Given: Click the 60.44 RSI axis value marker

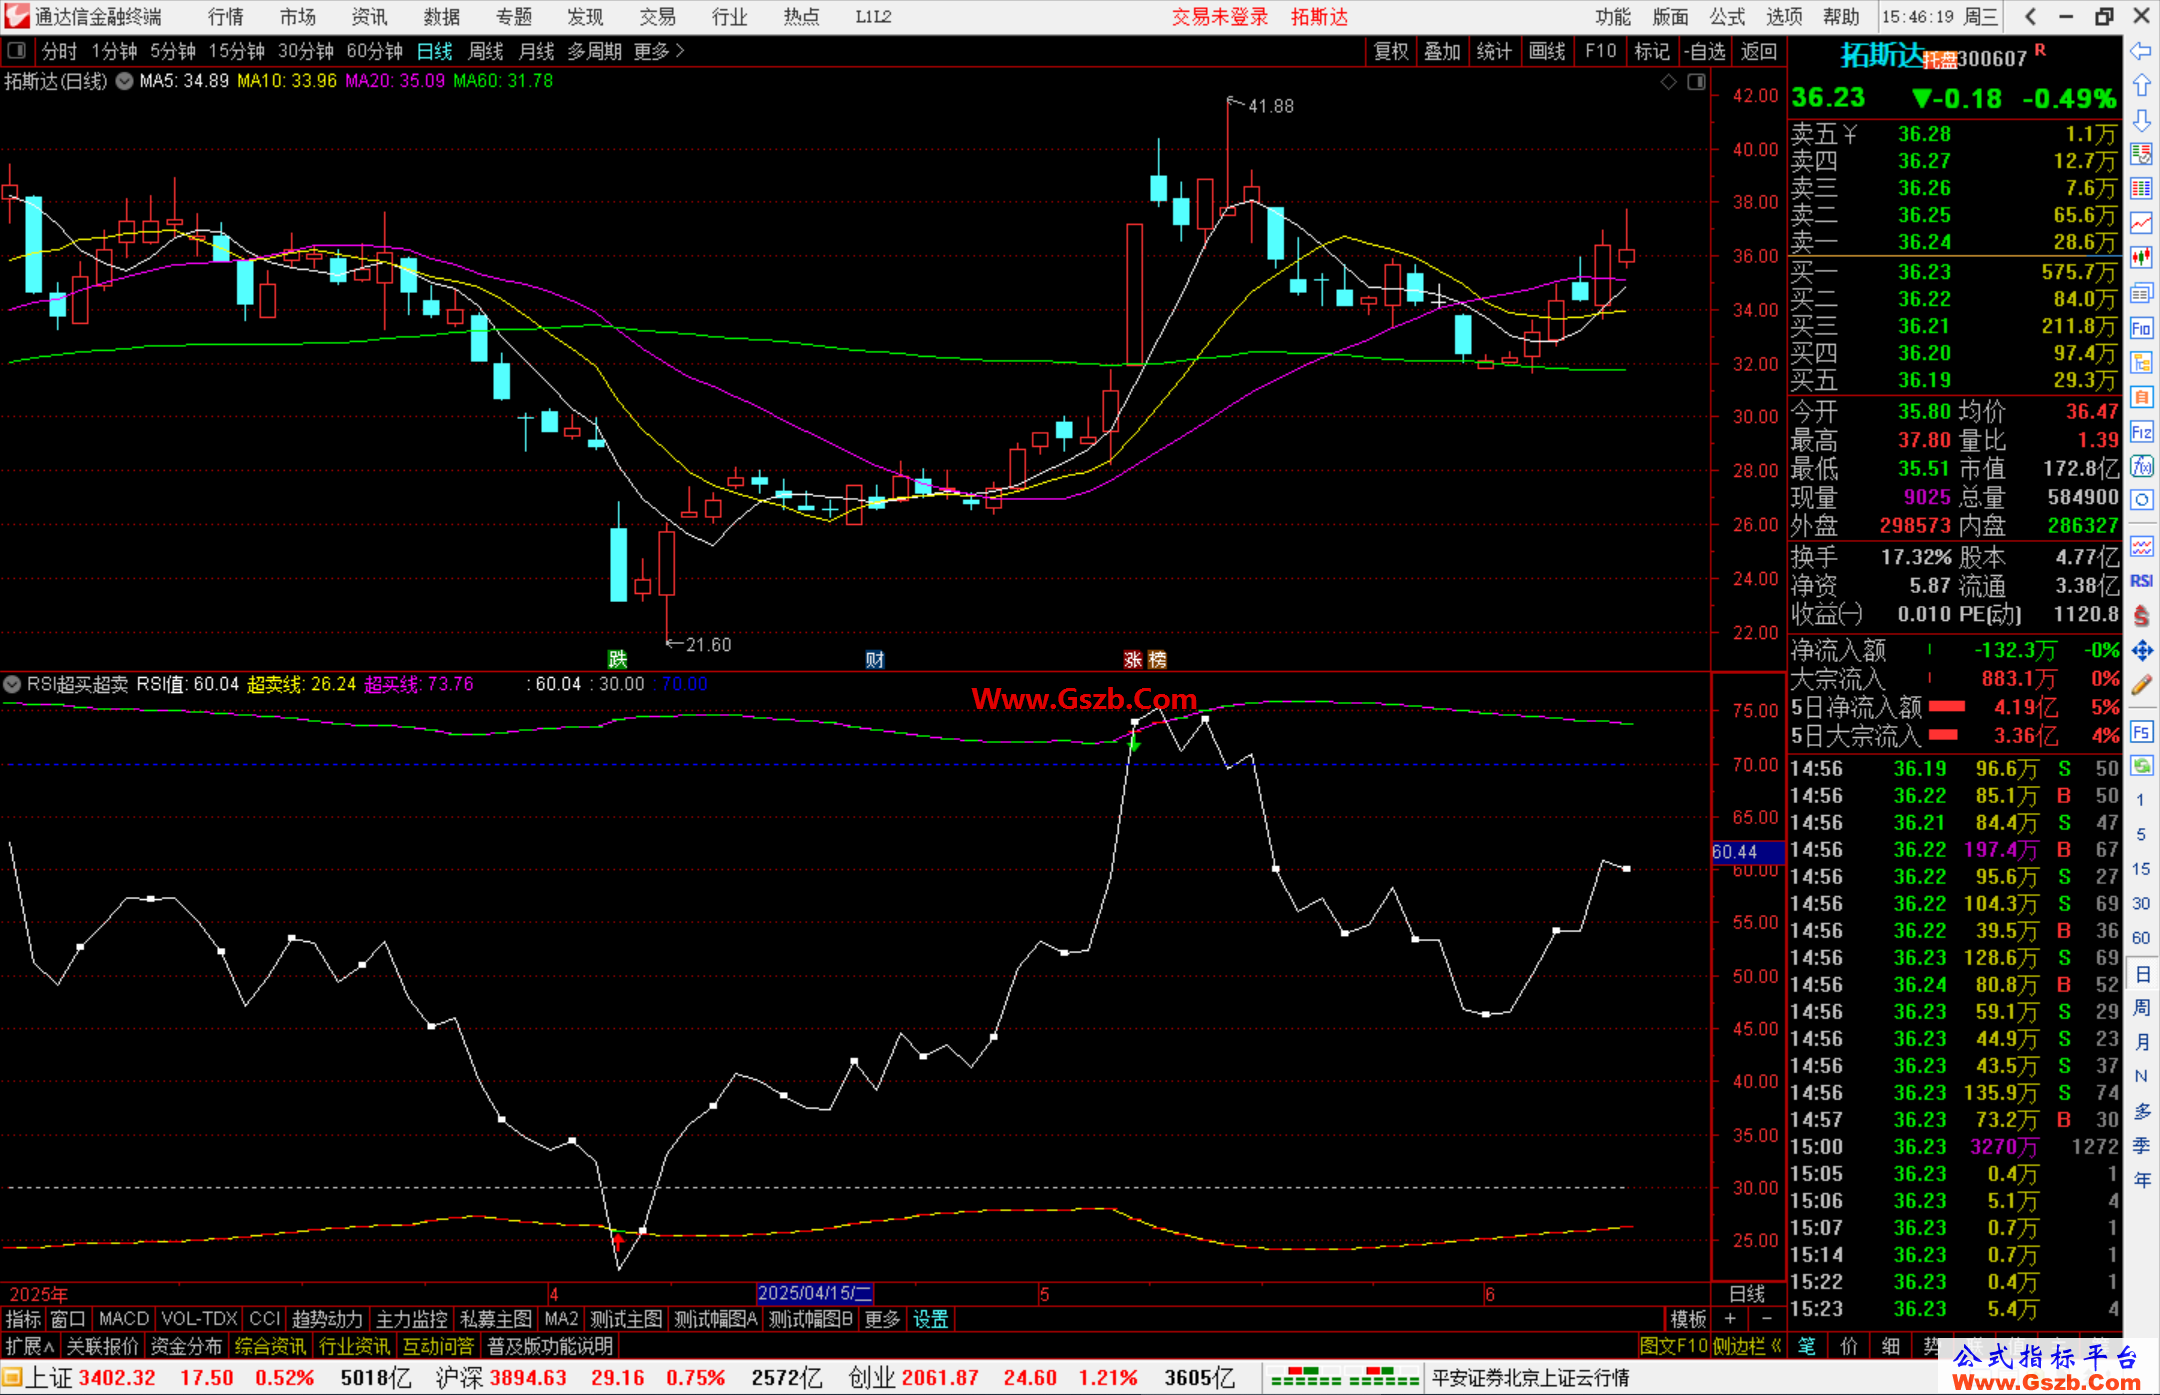Looking at the screenshot, I should click(1747, 852).
